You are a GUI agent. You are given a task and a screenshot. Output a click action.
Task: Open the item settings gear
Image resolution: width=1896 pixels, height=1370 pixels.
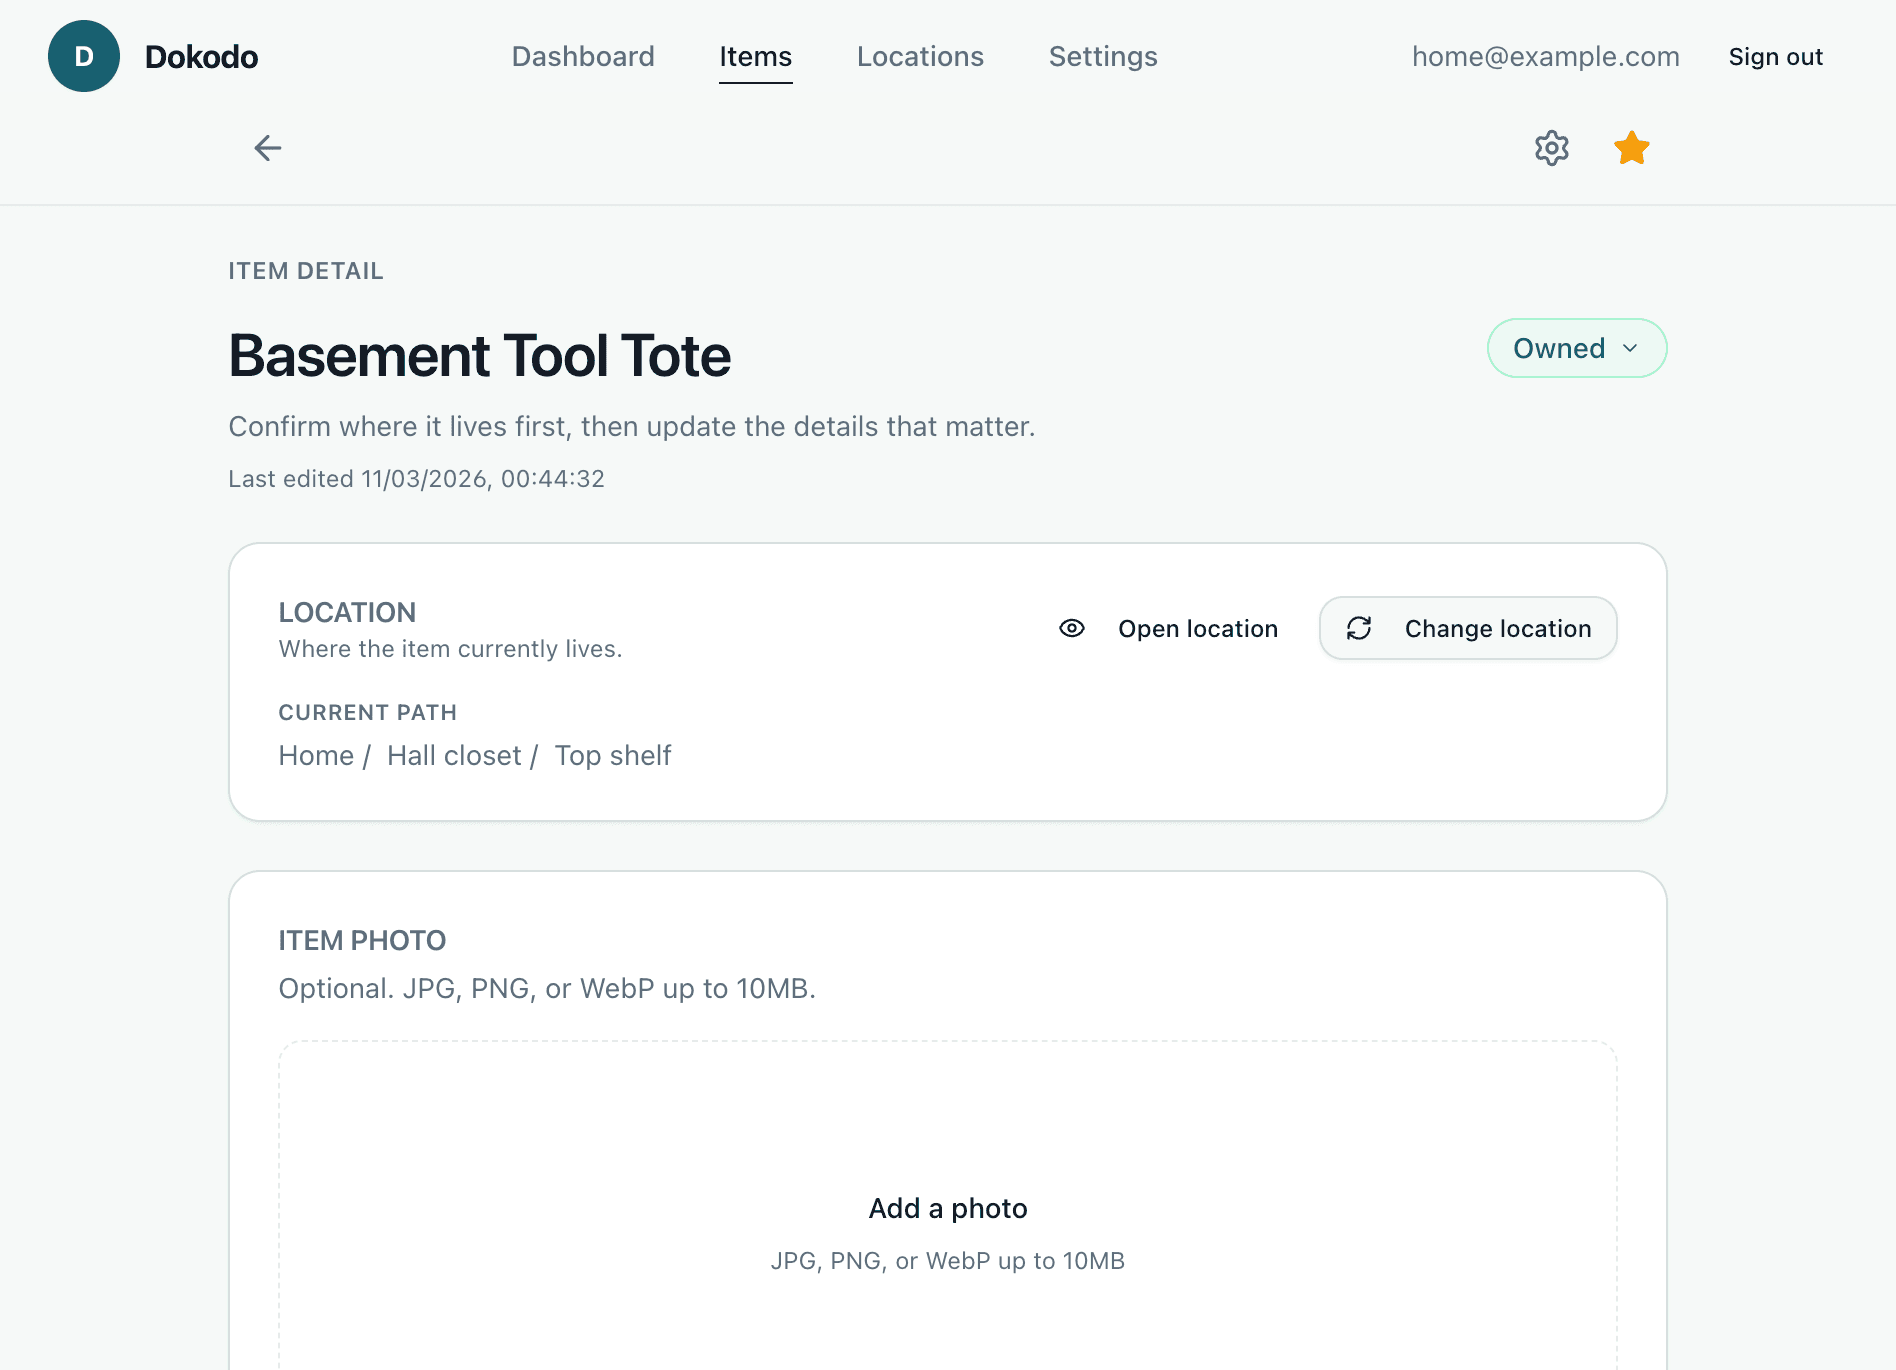1551,148
